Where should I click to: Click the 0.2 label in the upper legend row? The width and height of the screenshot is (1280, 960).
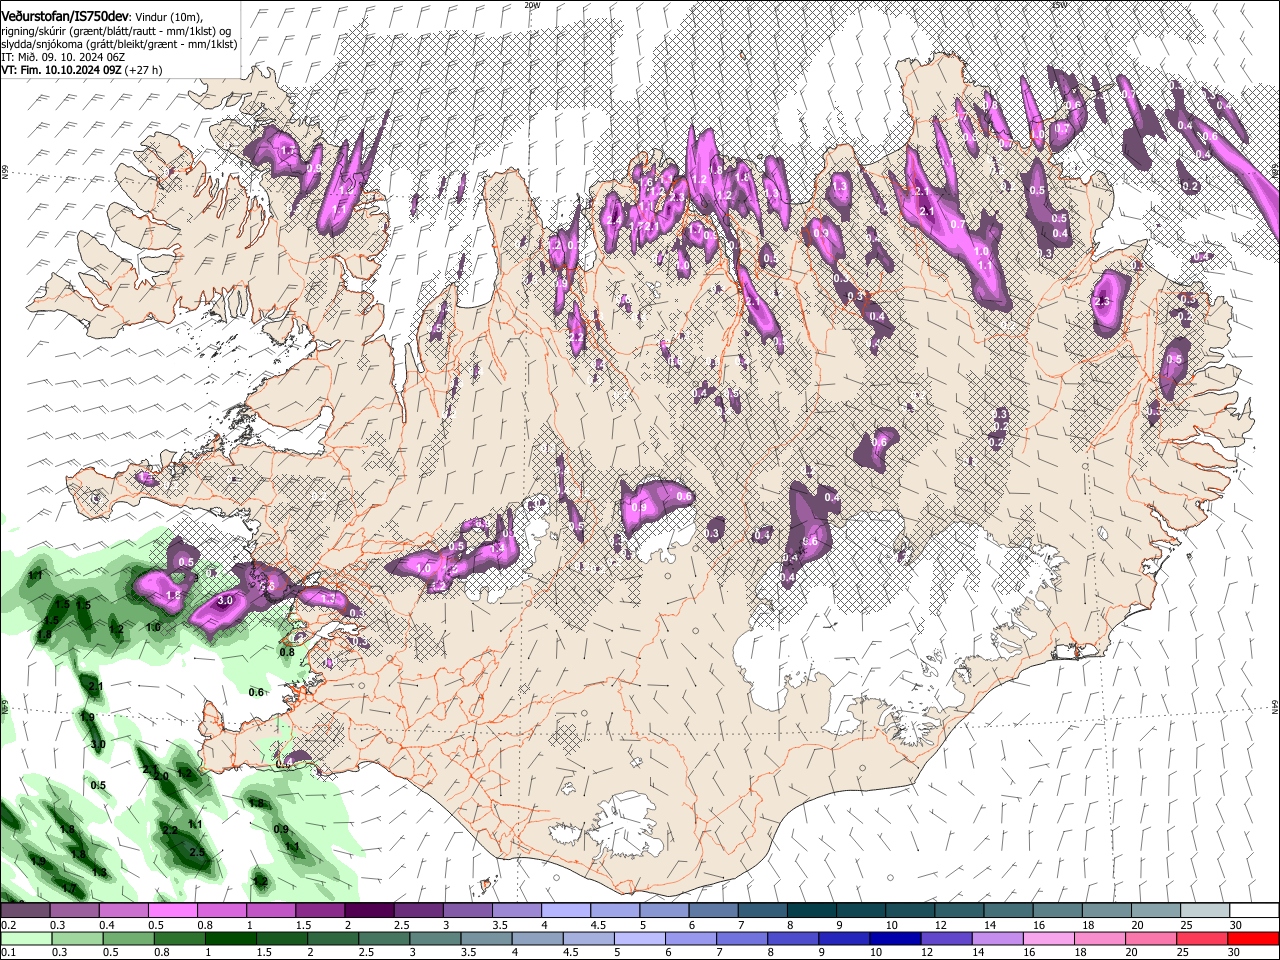coord(7,925)
